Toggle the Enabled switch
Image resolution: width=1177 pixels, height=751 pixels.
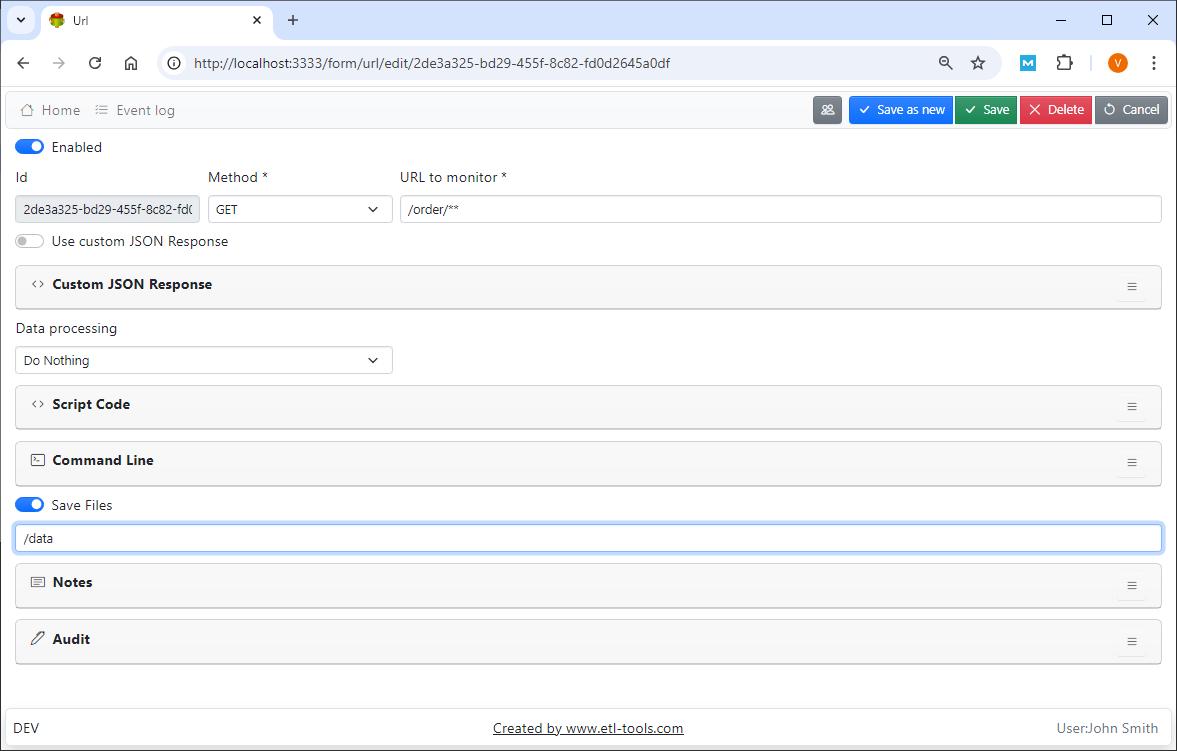[x=29, y=146]
